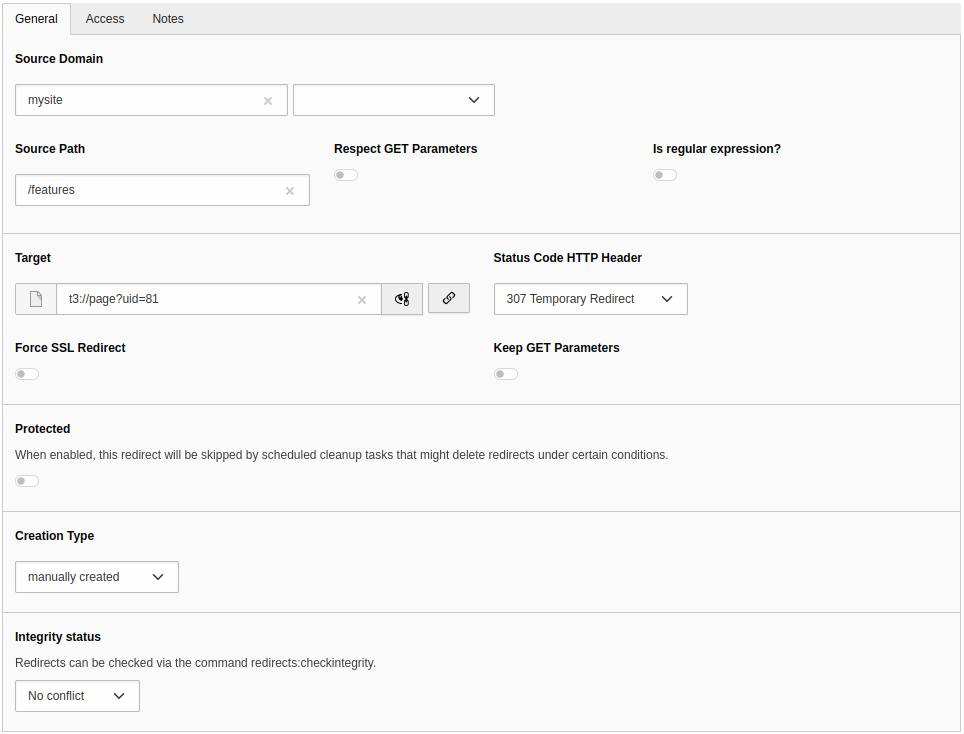Enable Keep GET Parameters switch
The image size is (964, 734).
coord(506,374)
